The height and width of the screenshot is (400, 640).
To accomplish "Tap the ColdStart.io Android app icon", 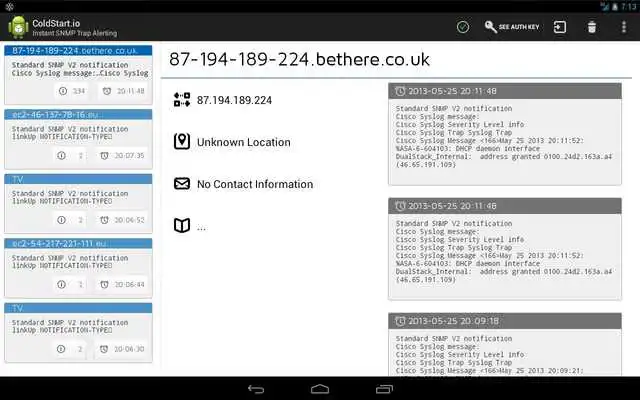I will [x=18, y=27].
